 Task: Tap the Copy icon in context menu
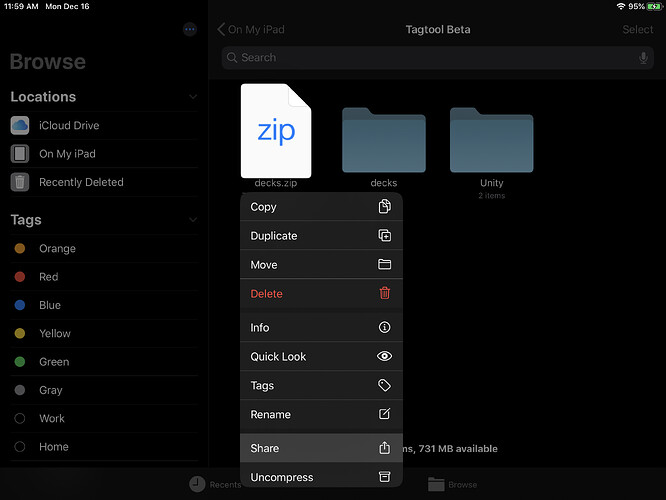click(384, 207)
